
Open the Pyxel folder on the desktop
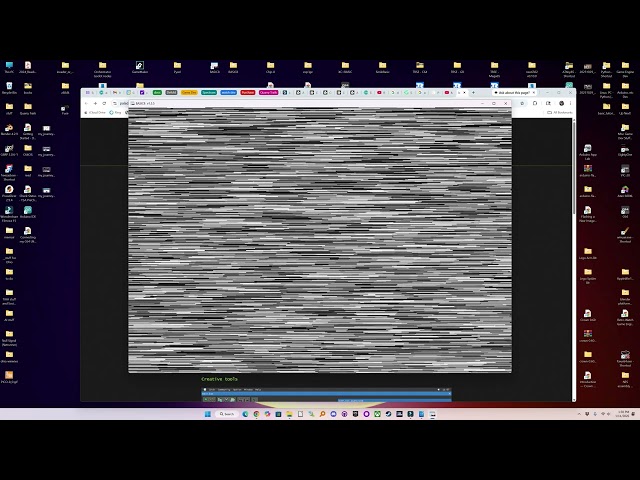[x=177, y=67]
